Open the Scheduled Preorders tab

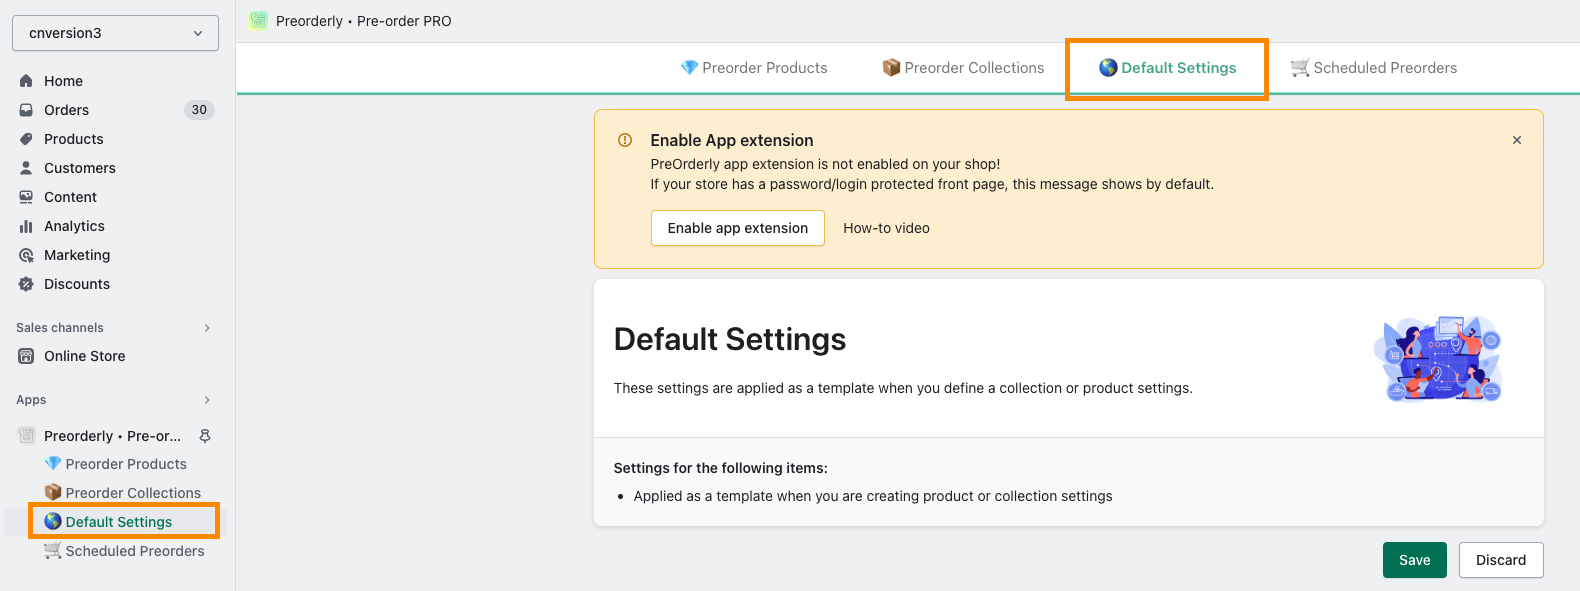(x=1374, y=68)
